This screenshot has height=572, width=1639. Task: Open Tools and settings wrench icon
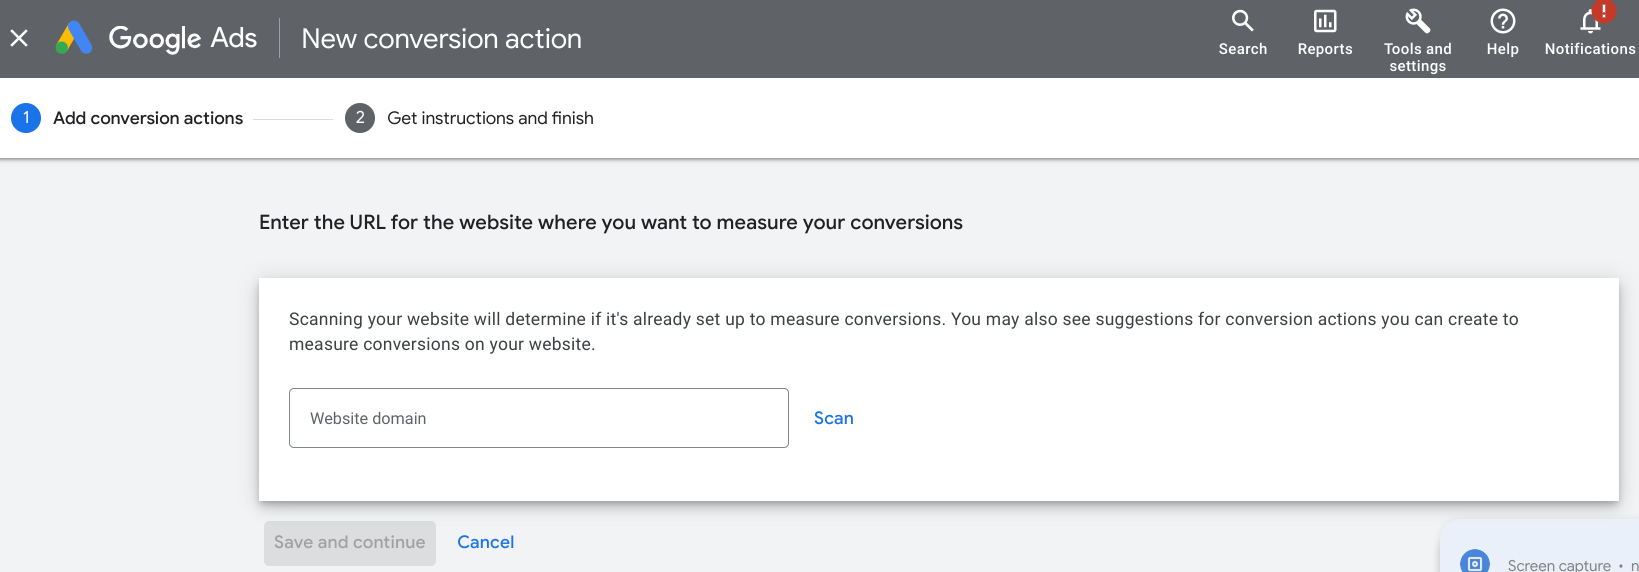point(1417,21)
